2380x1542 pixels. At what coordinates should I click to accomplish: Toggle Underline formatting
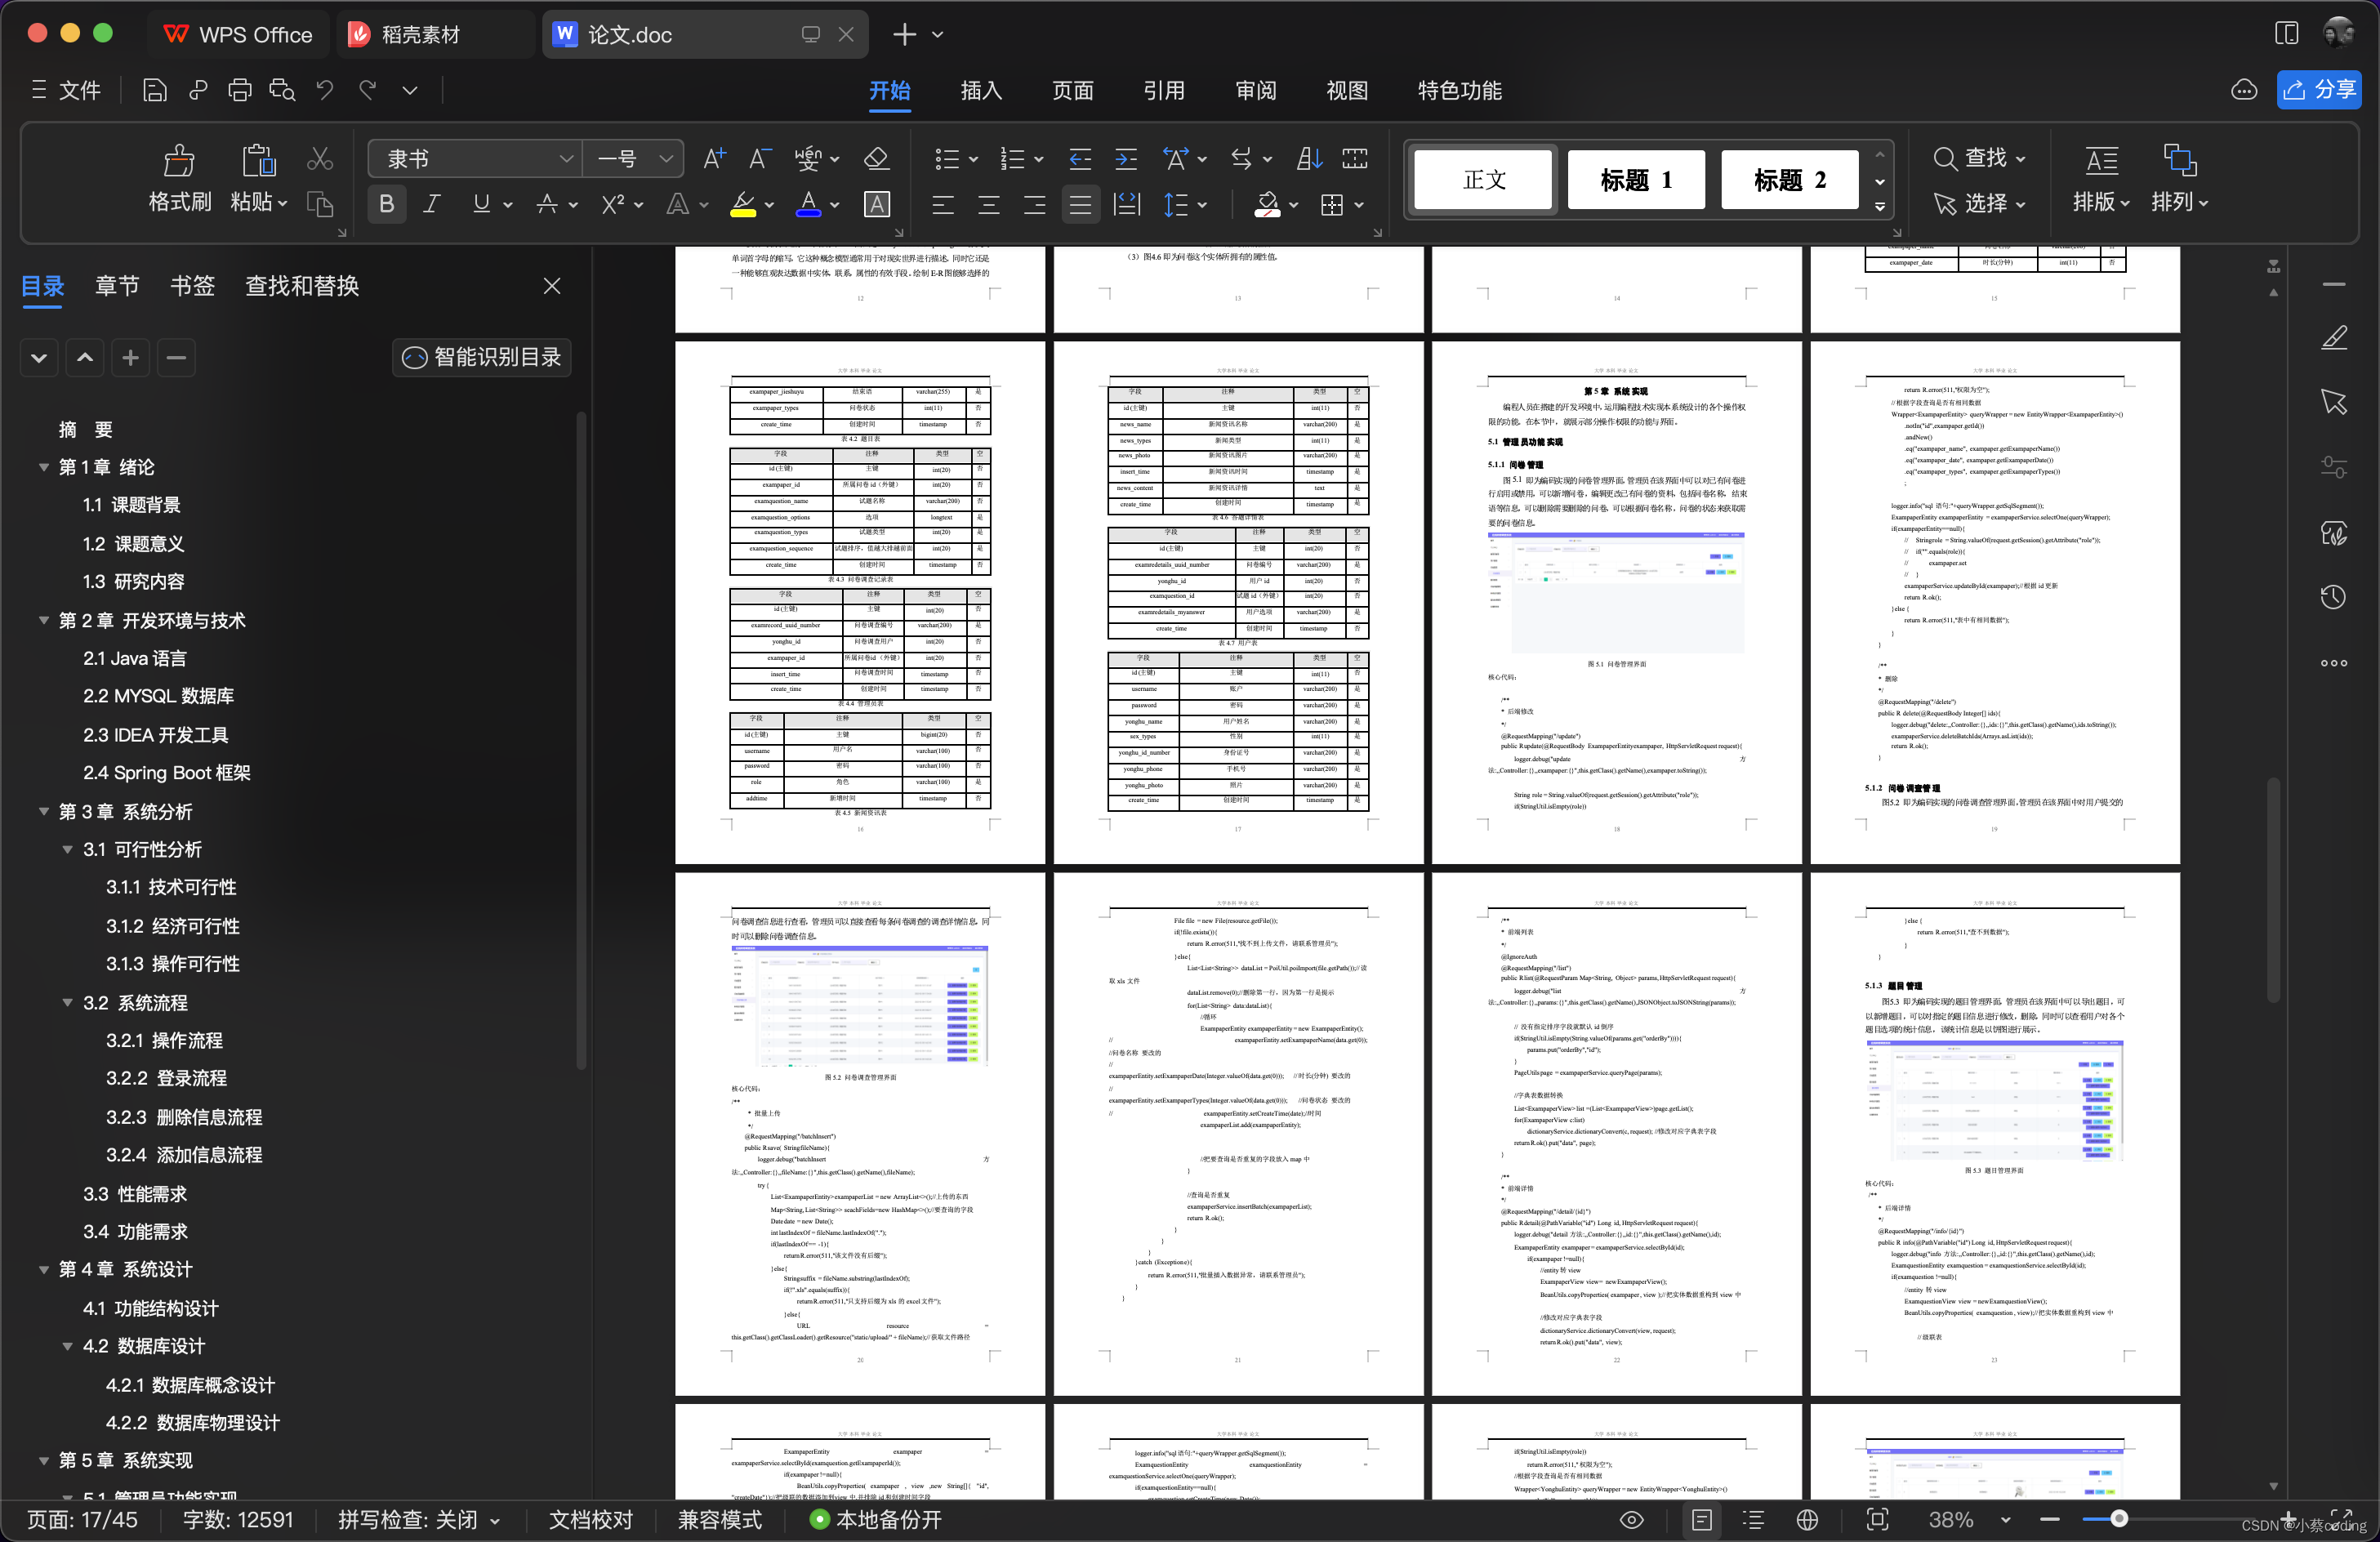click(x=481, y=204)
